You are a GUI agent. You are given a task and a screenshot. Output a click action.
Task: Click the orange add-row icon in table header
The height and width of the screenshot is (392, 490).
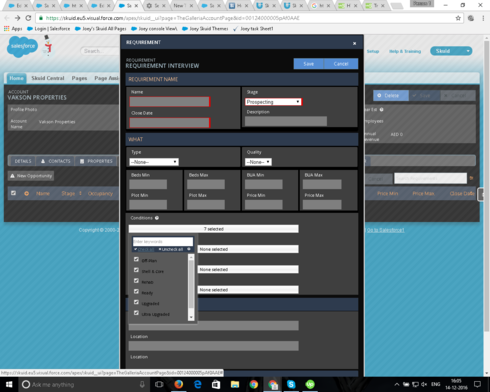(26, 193)
